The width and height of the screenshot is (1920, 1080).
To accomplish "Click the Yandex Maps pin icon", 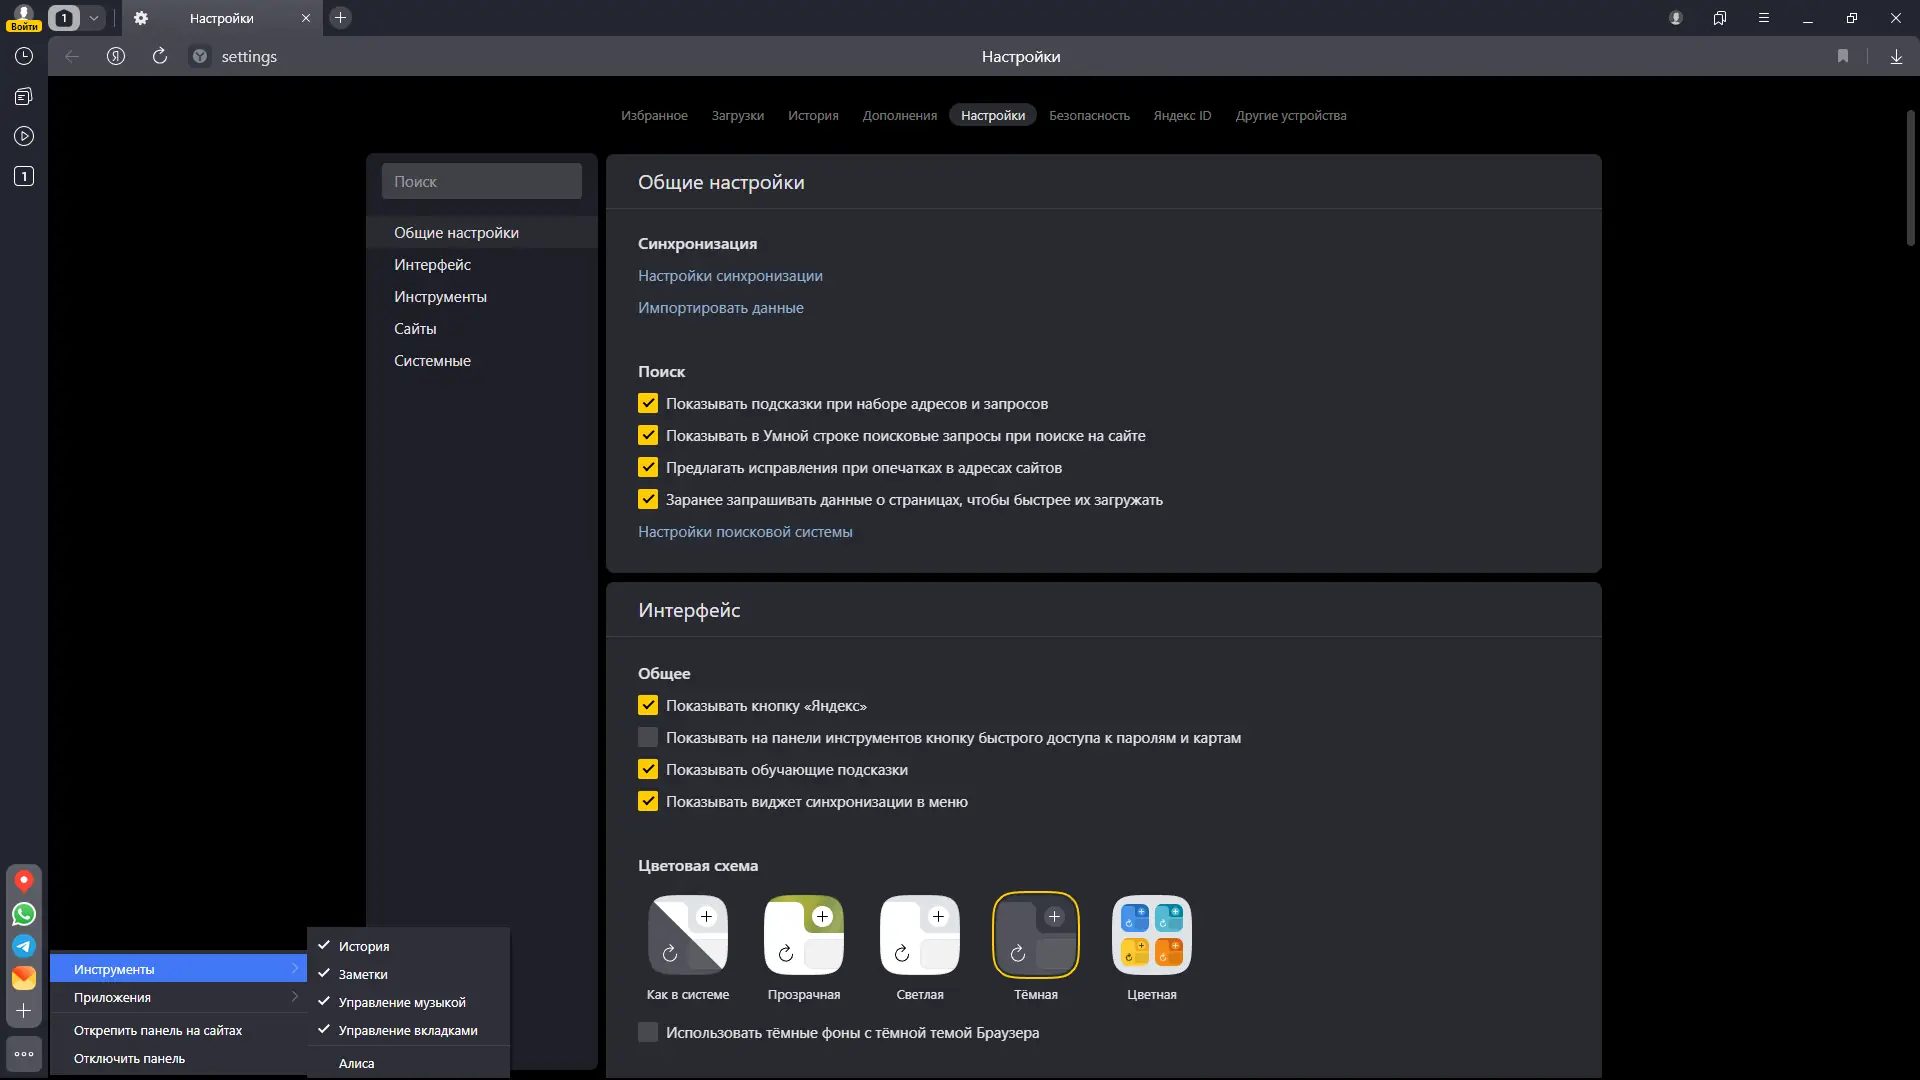I will click(24, 881).
